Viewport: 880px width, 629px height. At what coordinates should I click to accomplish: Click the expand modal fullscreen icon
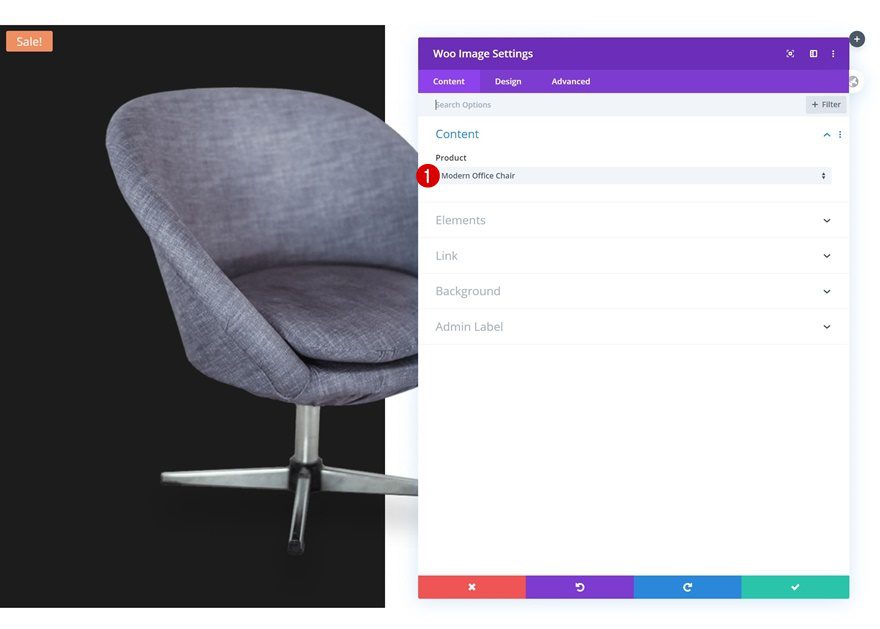[x=790, y=54]
